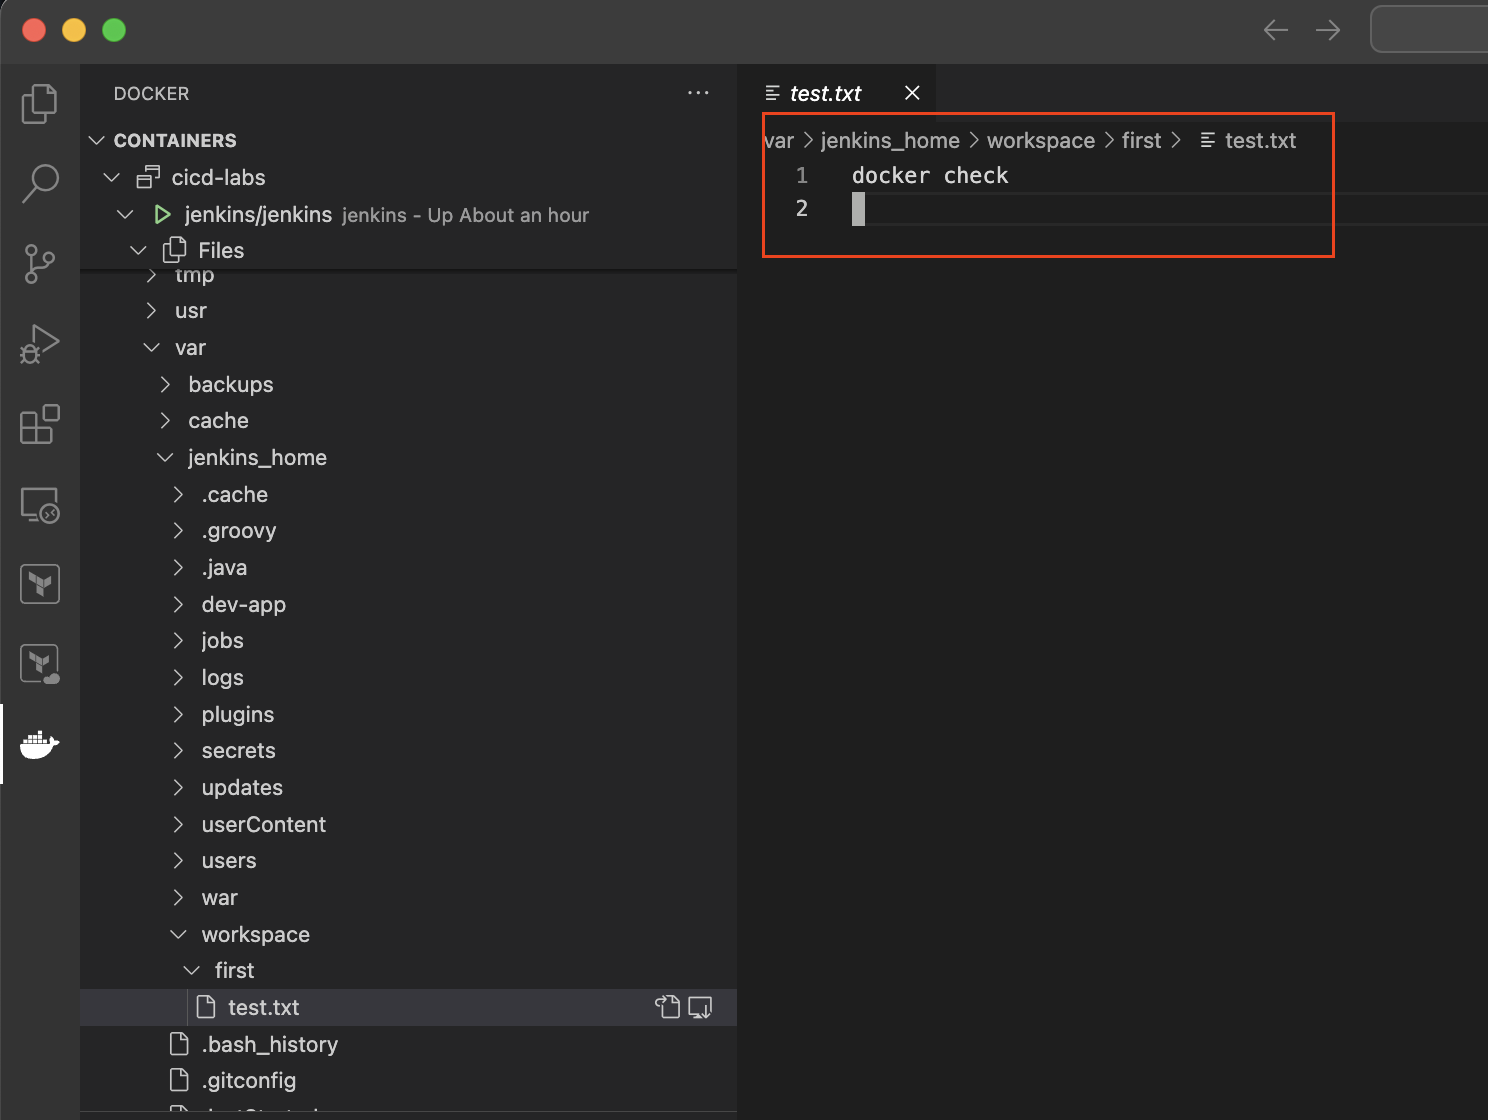Expand the cache folder under var
Screen dimensions: 1488x1120
click(165, 421)
